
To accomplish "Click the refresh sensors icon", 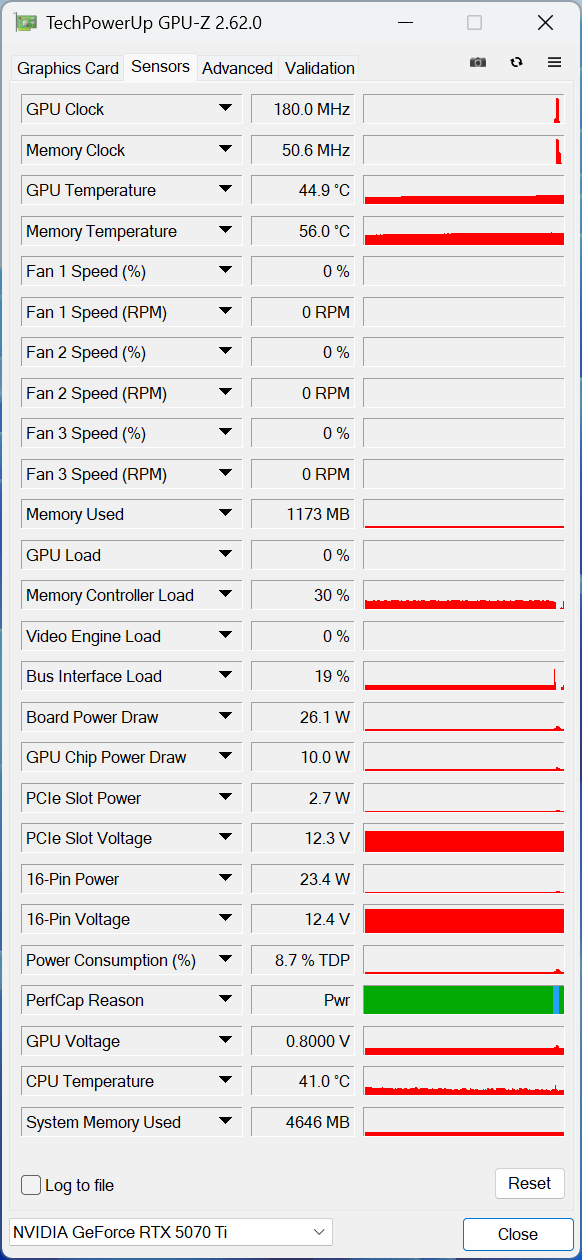I will (x=516, y=62).
